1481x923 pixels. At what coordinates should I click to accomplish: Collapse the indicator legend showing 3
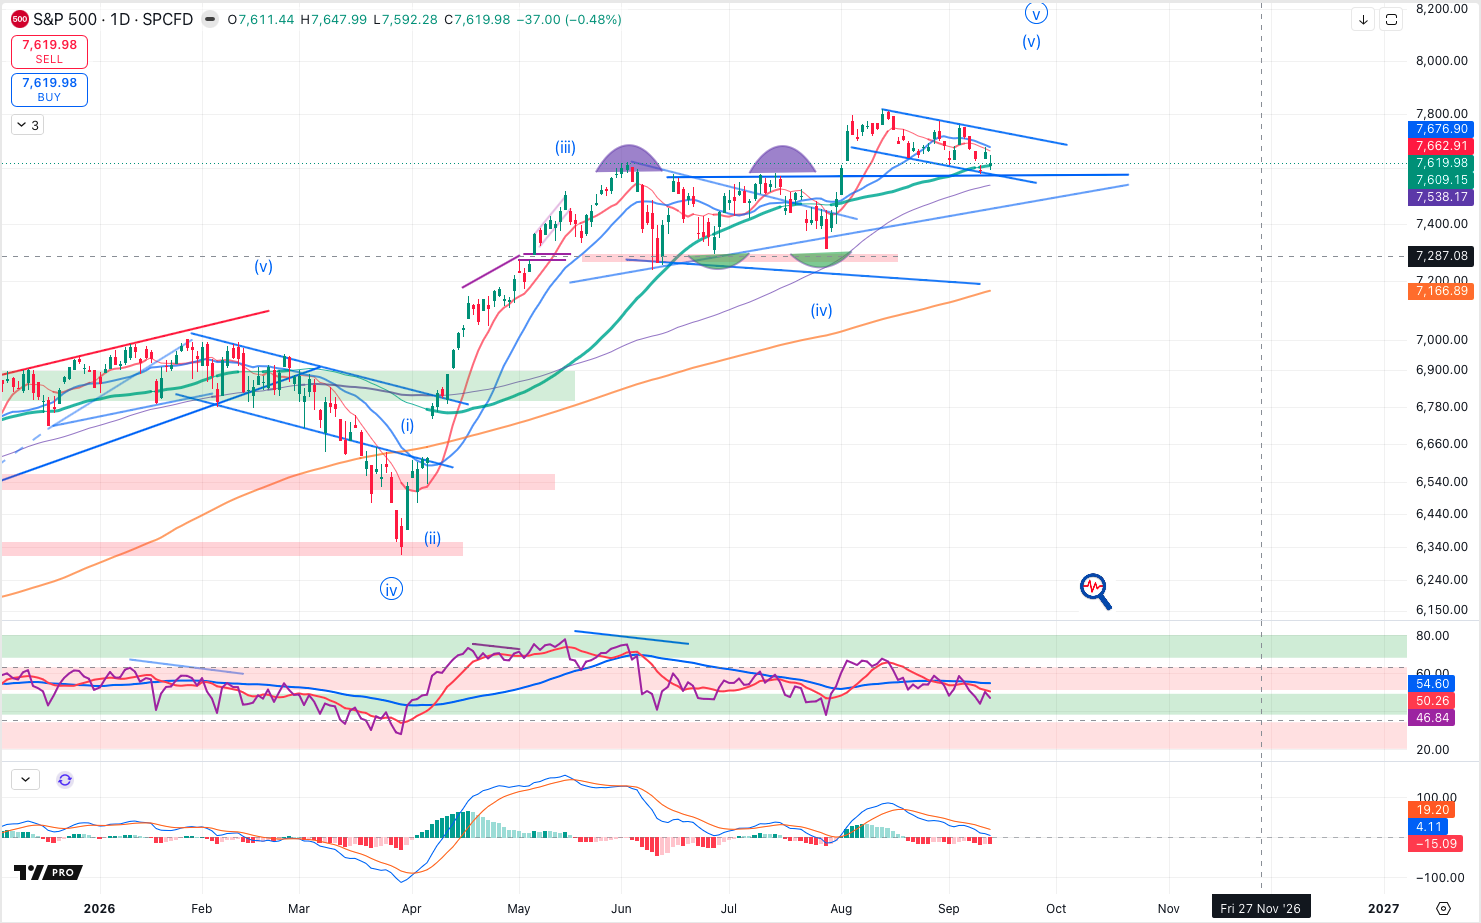click(27, 125)
